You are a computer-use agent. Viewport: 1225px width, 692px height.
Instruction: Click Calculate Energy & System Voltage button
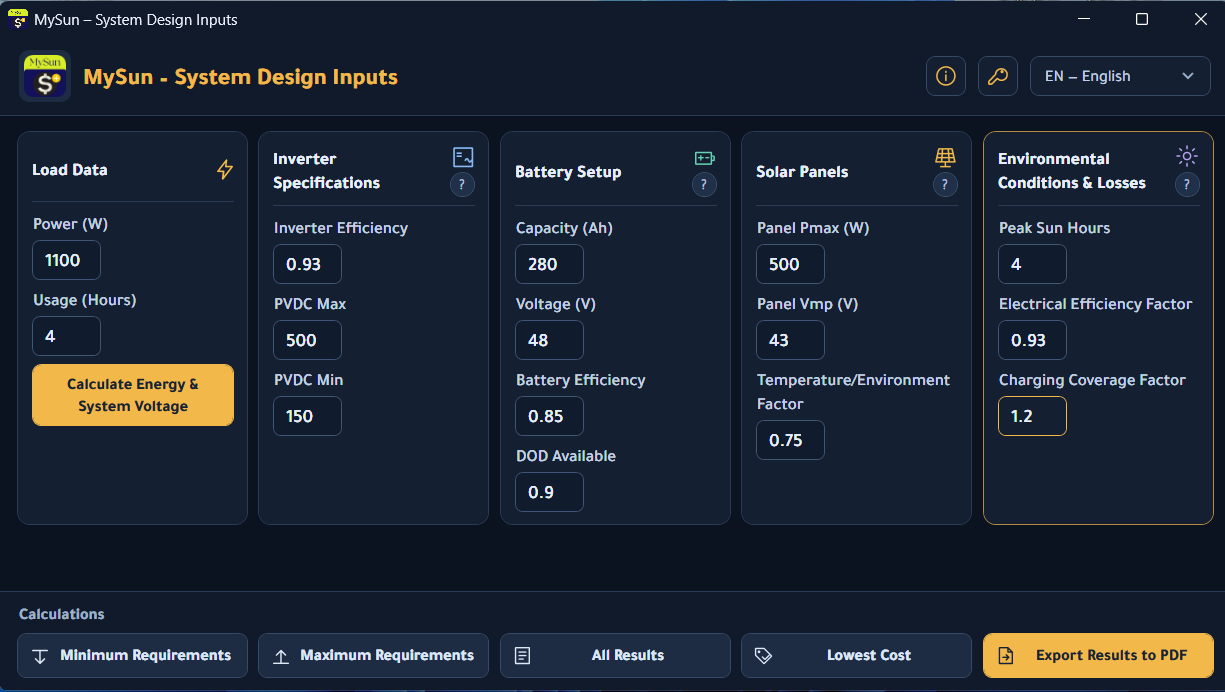pyautogui.click(x=133, y=395)
